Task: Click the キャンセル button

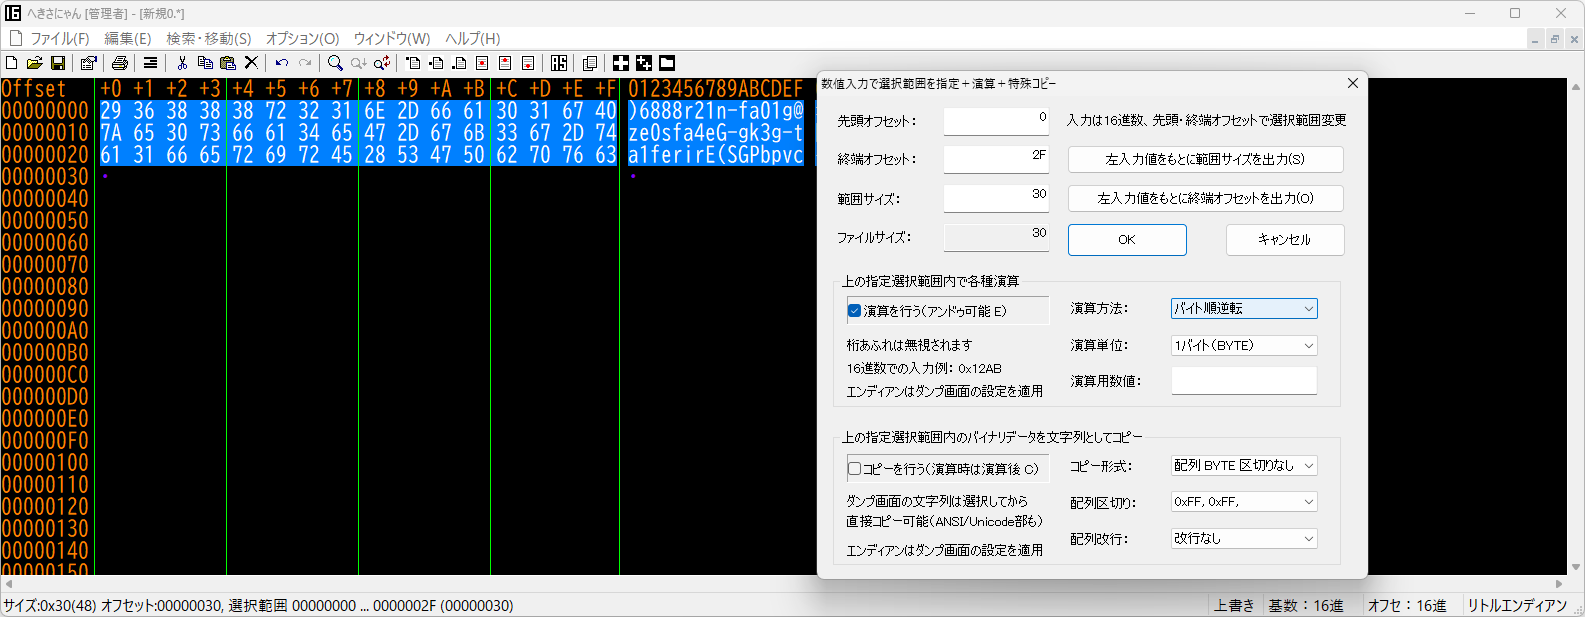Action: tap(1284, 240)
